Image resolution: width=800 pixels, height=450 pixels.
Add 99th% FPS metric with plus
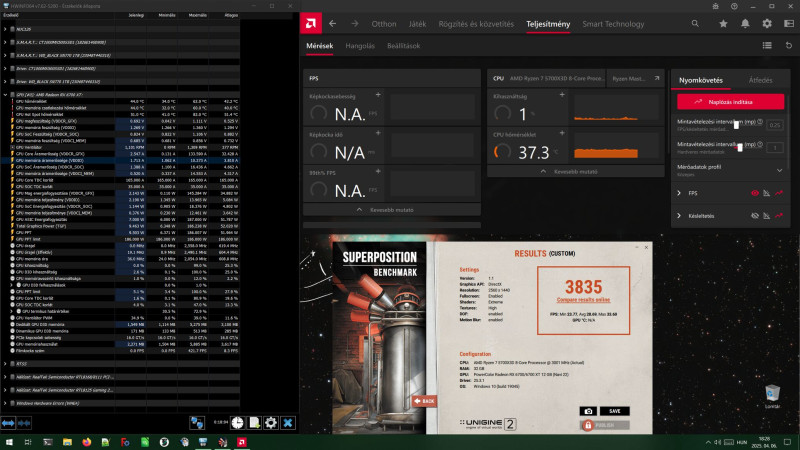[378, 171]
